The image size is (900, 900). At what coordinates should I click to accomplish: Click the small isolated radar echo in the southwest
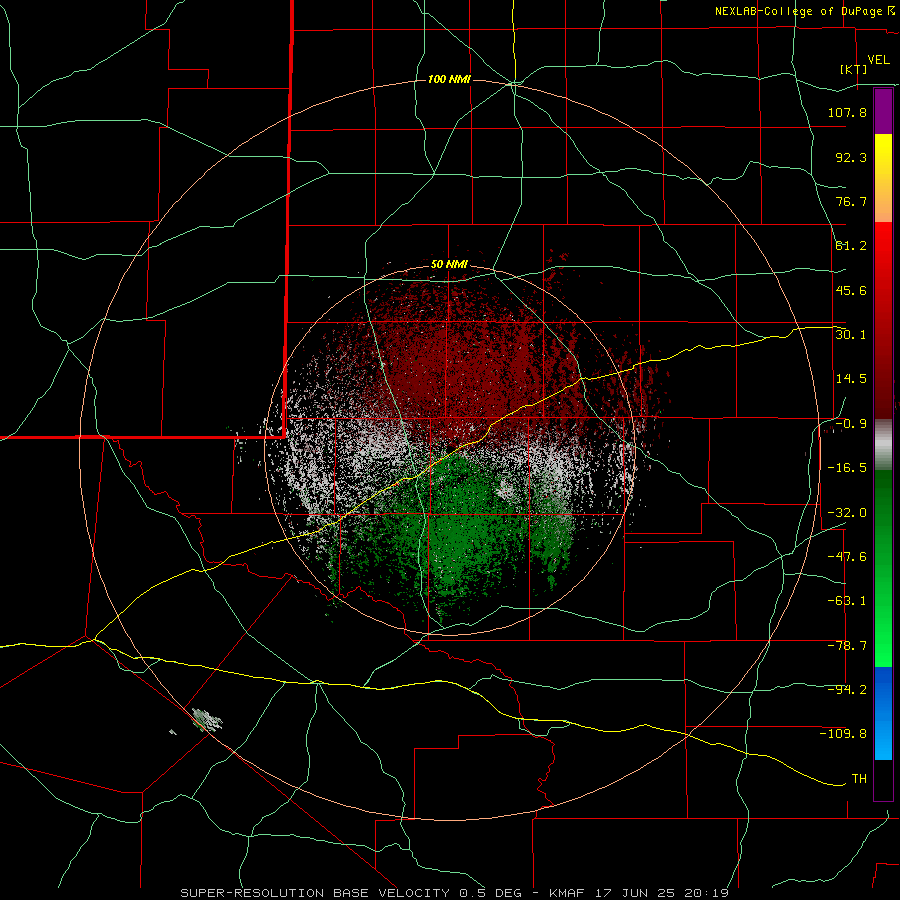[x=207, y=719]
